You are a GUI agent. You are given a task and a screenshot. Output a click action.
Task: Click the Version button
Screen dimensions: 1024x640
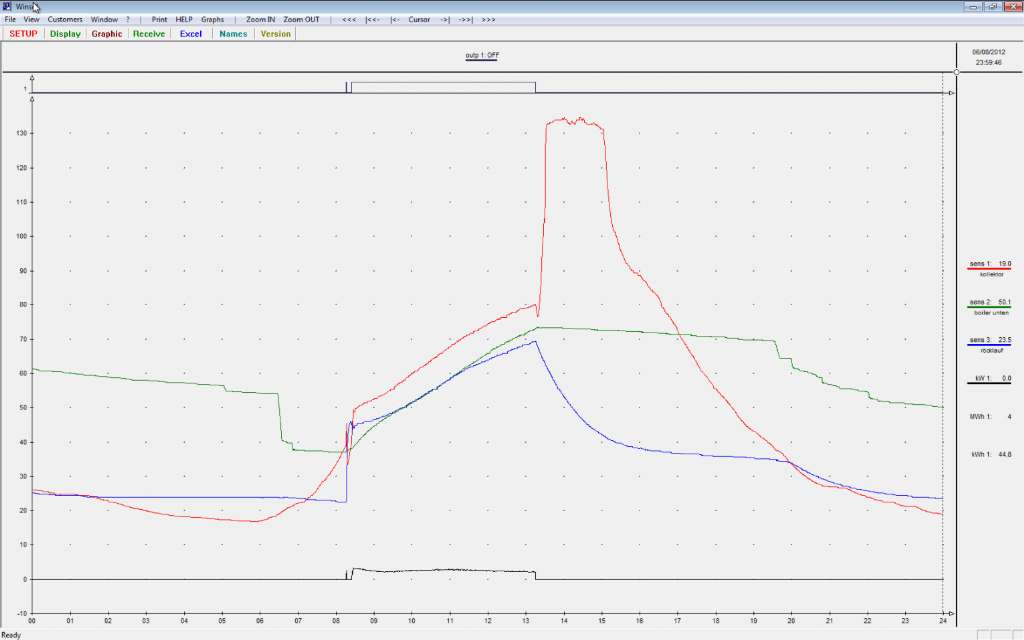pyautogui.click(x=276, y=34)
